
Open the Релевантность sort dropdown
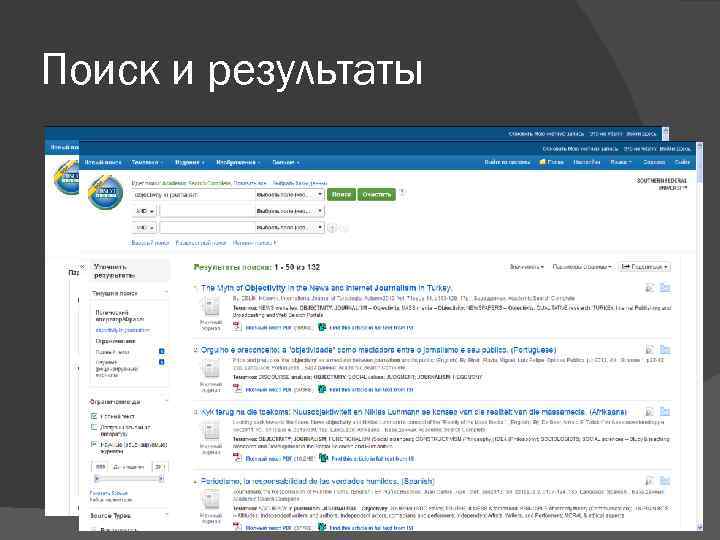tap(527, 267)
